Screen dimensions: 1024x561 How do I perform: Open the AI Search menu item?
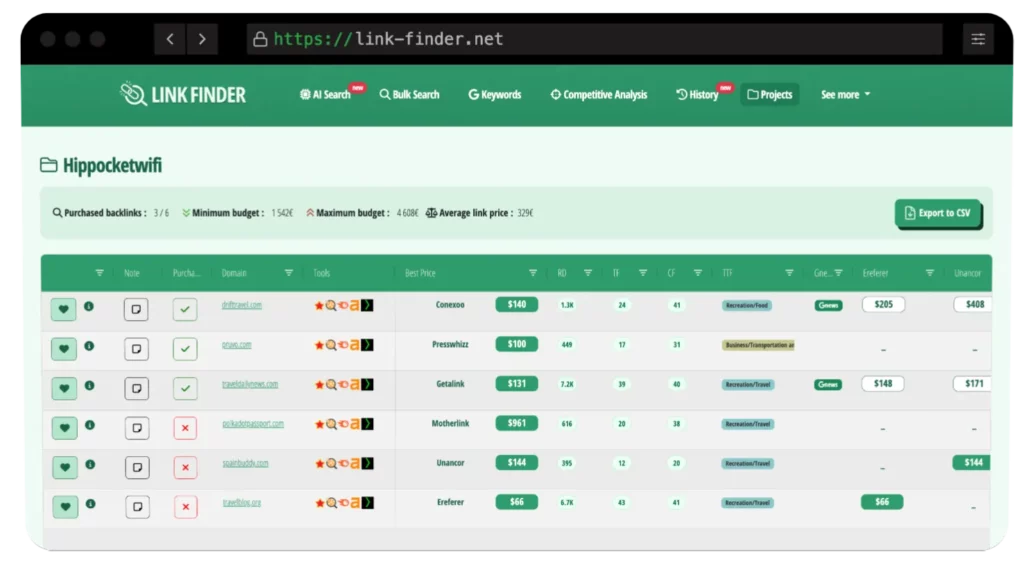coord(325,95)
